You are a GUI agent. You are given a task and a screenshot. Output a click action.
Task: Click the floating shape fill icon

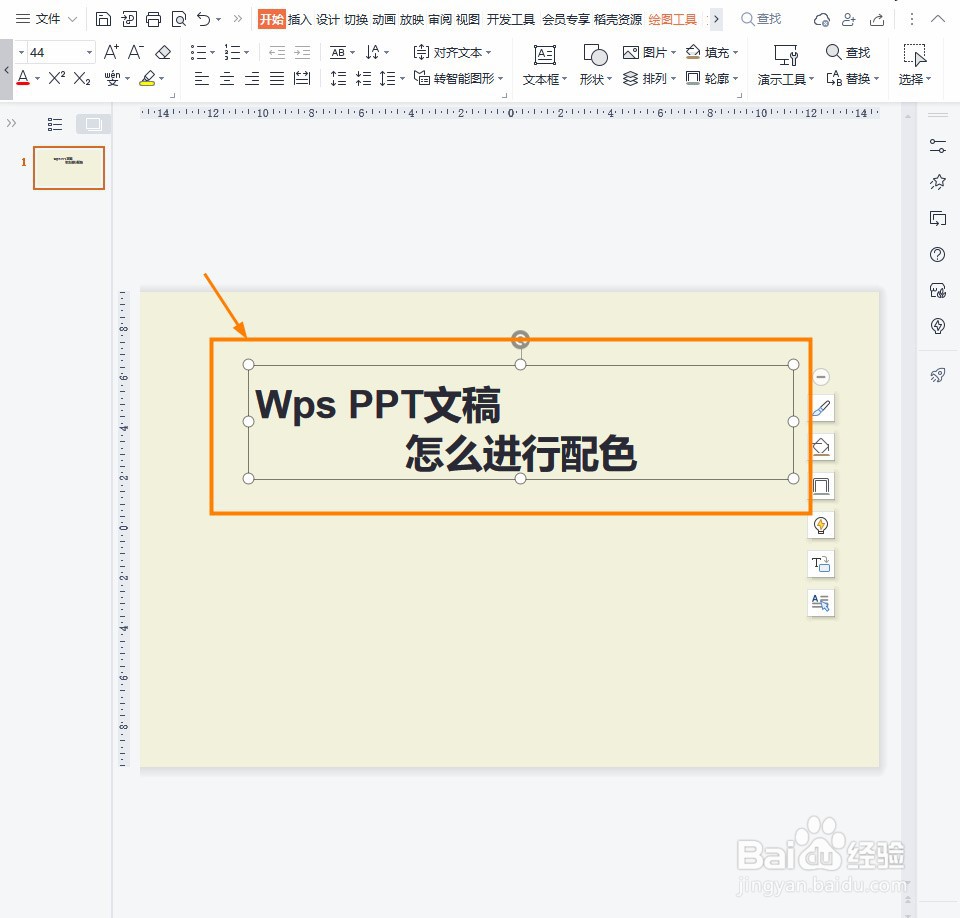(x=821, y=447)
